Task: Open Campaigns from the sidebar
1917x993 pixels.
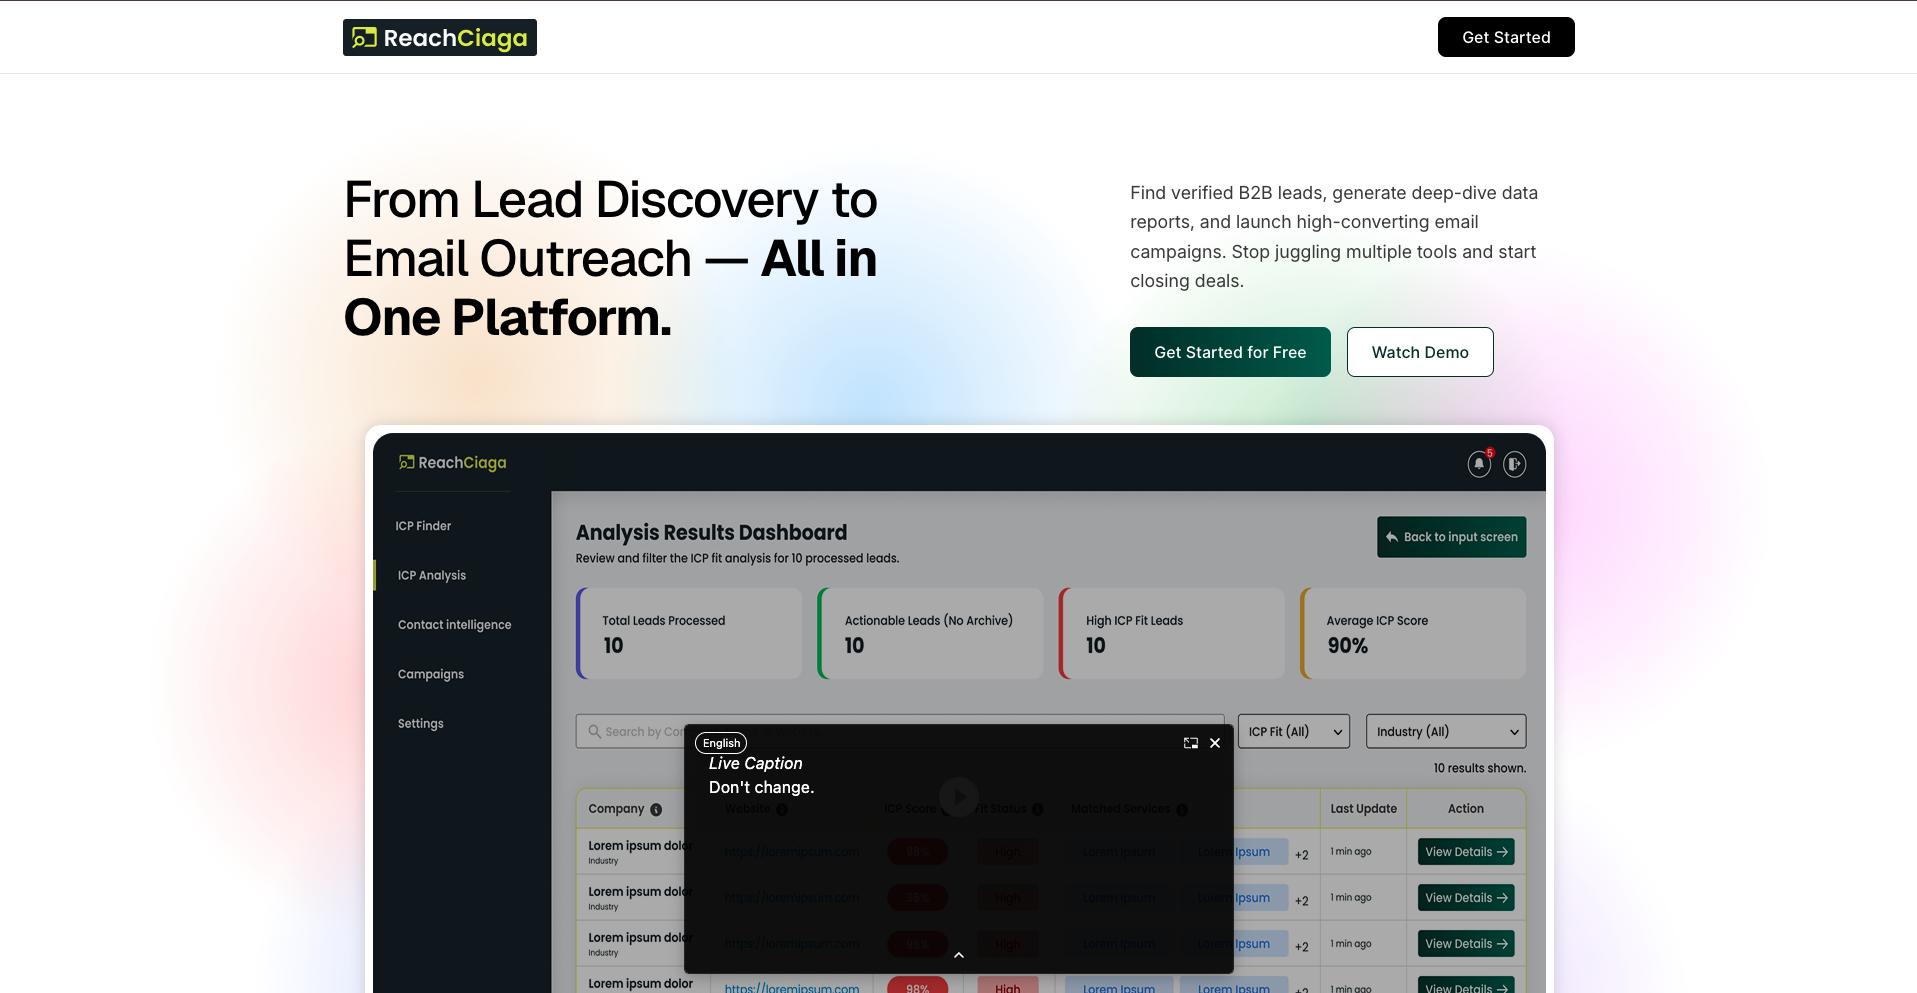Action: [x=431, y=674]
